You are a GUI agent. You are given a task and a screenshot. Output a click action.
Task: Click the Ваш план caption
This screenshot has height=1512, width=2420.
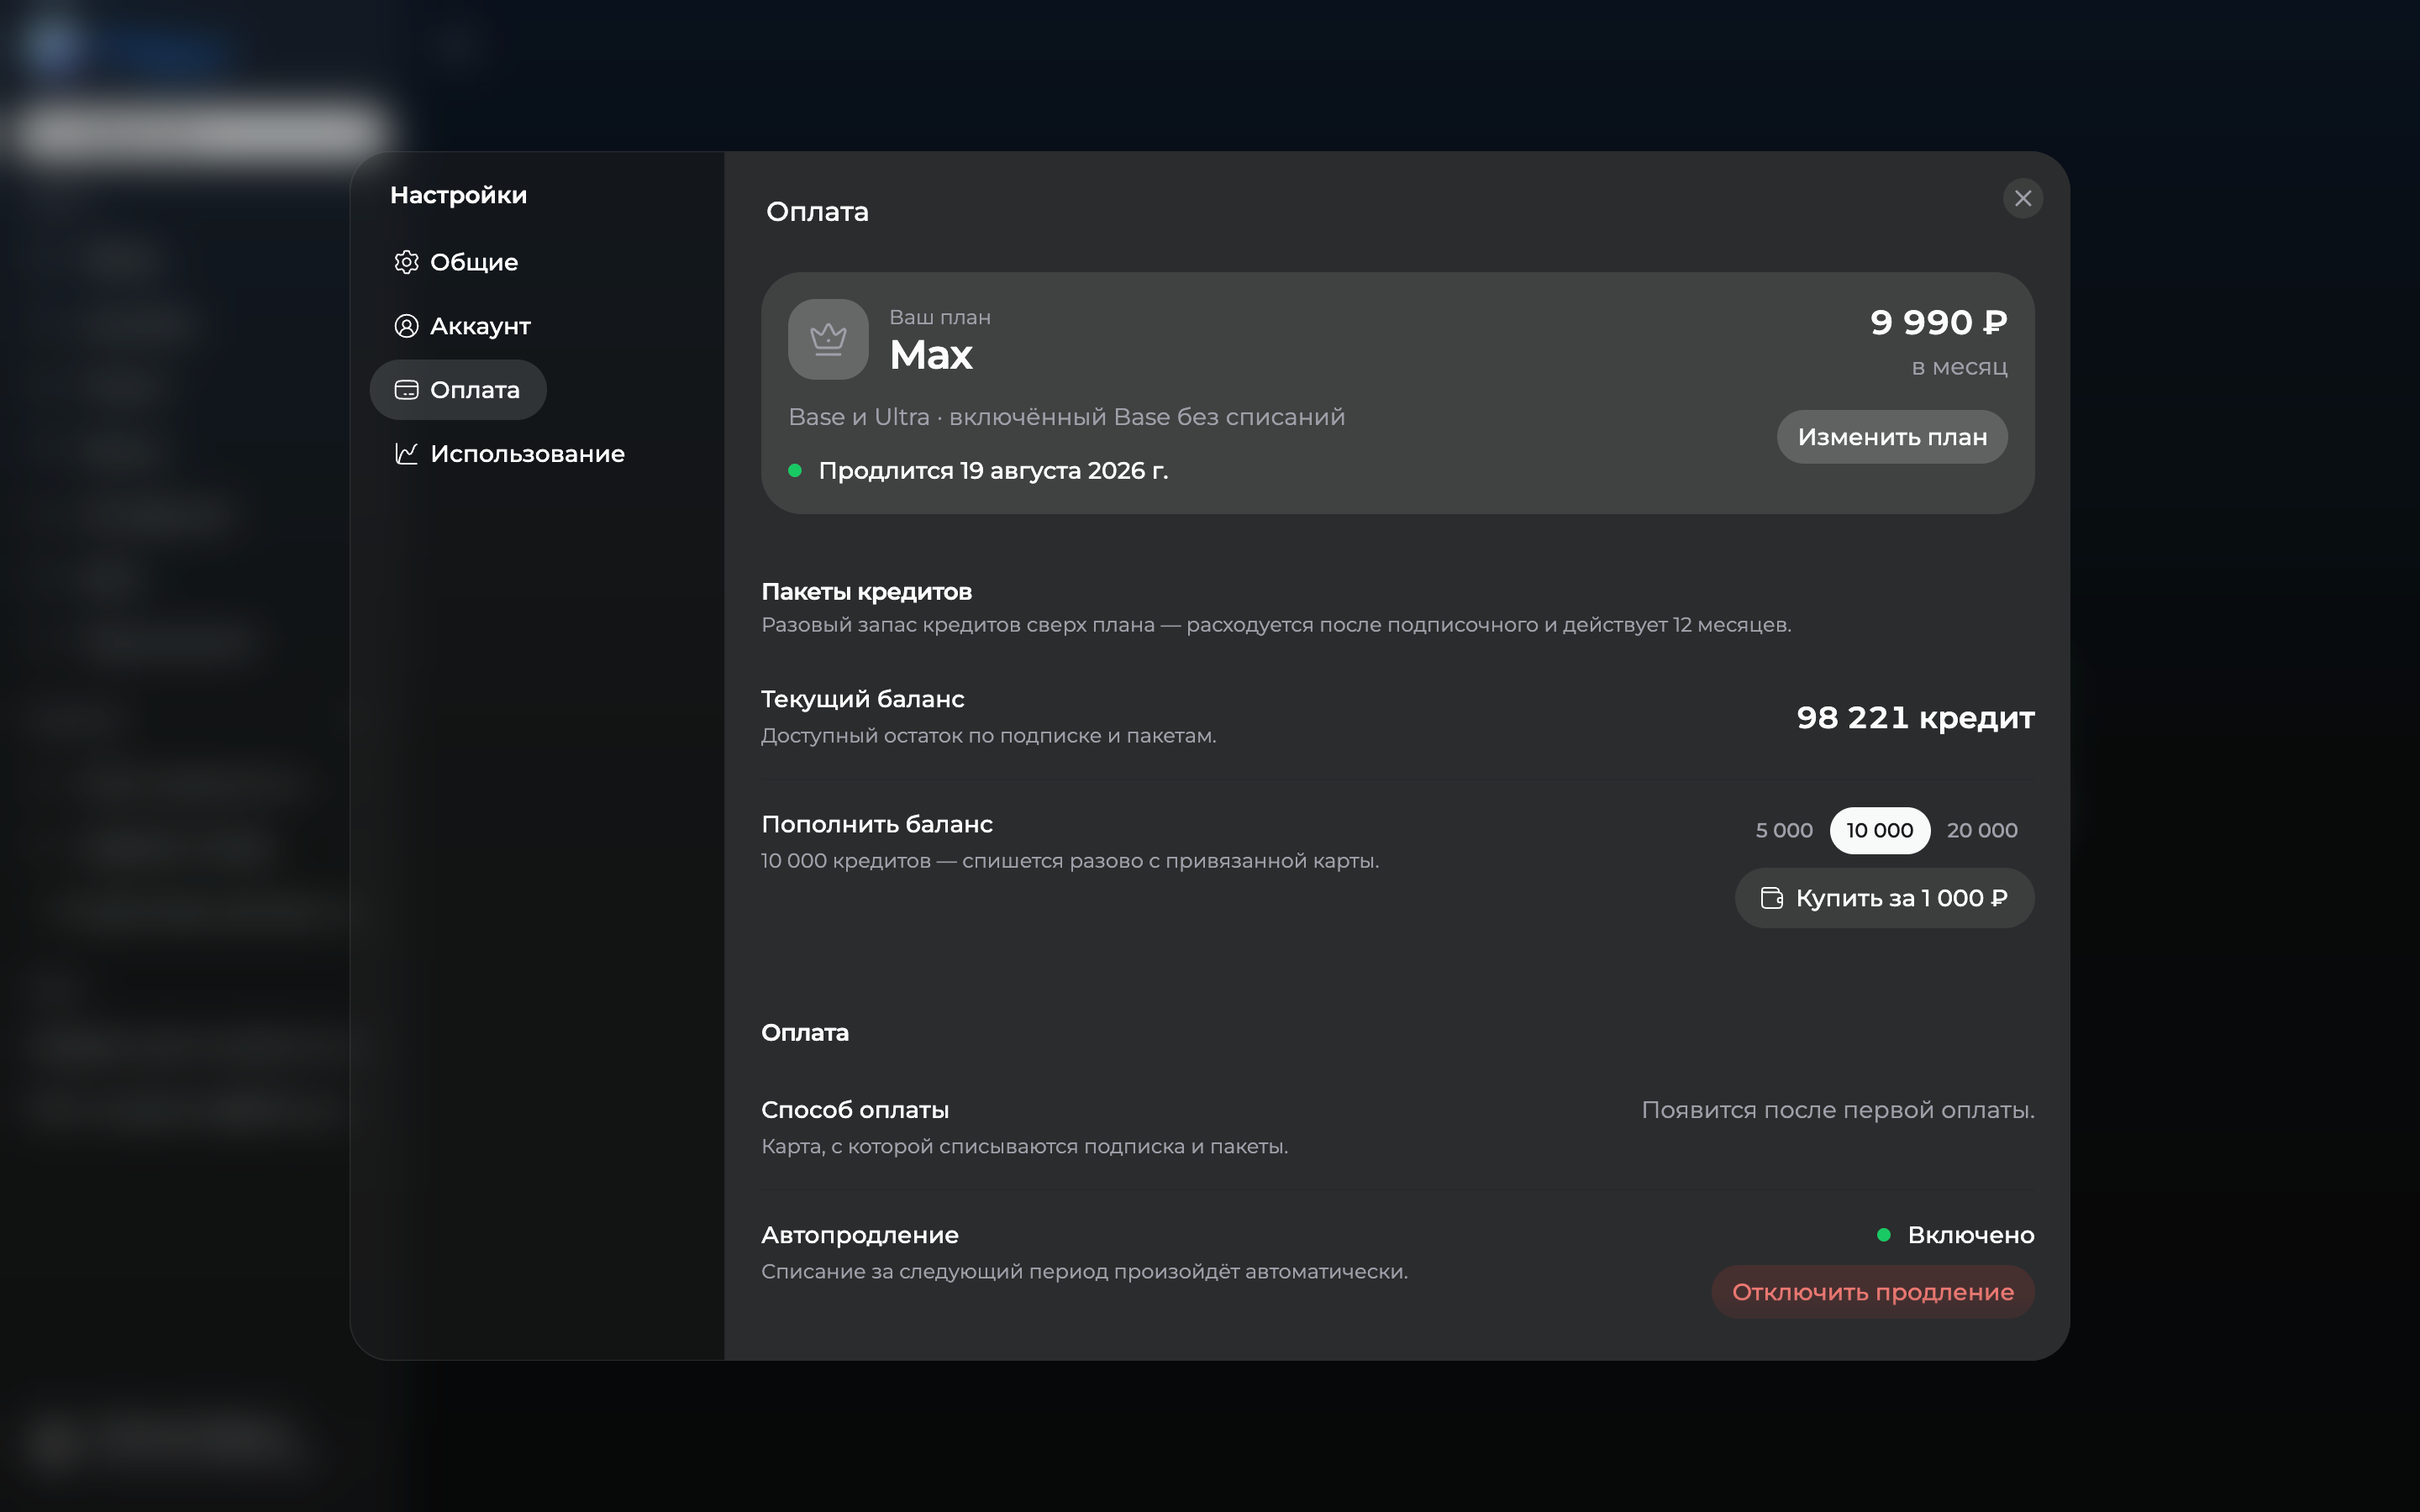tap(940, 317)
